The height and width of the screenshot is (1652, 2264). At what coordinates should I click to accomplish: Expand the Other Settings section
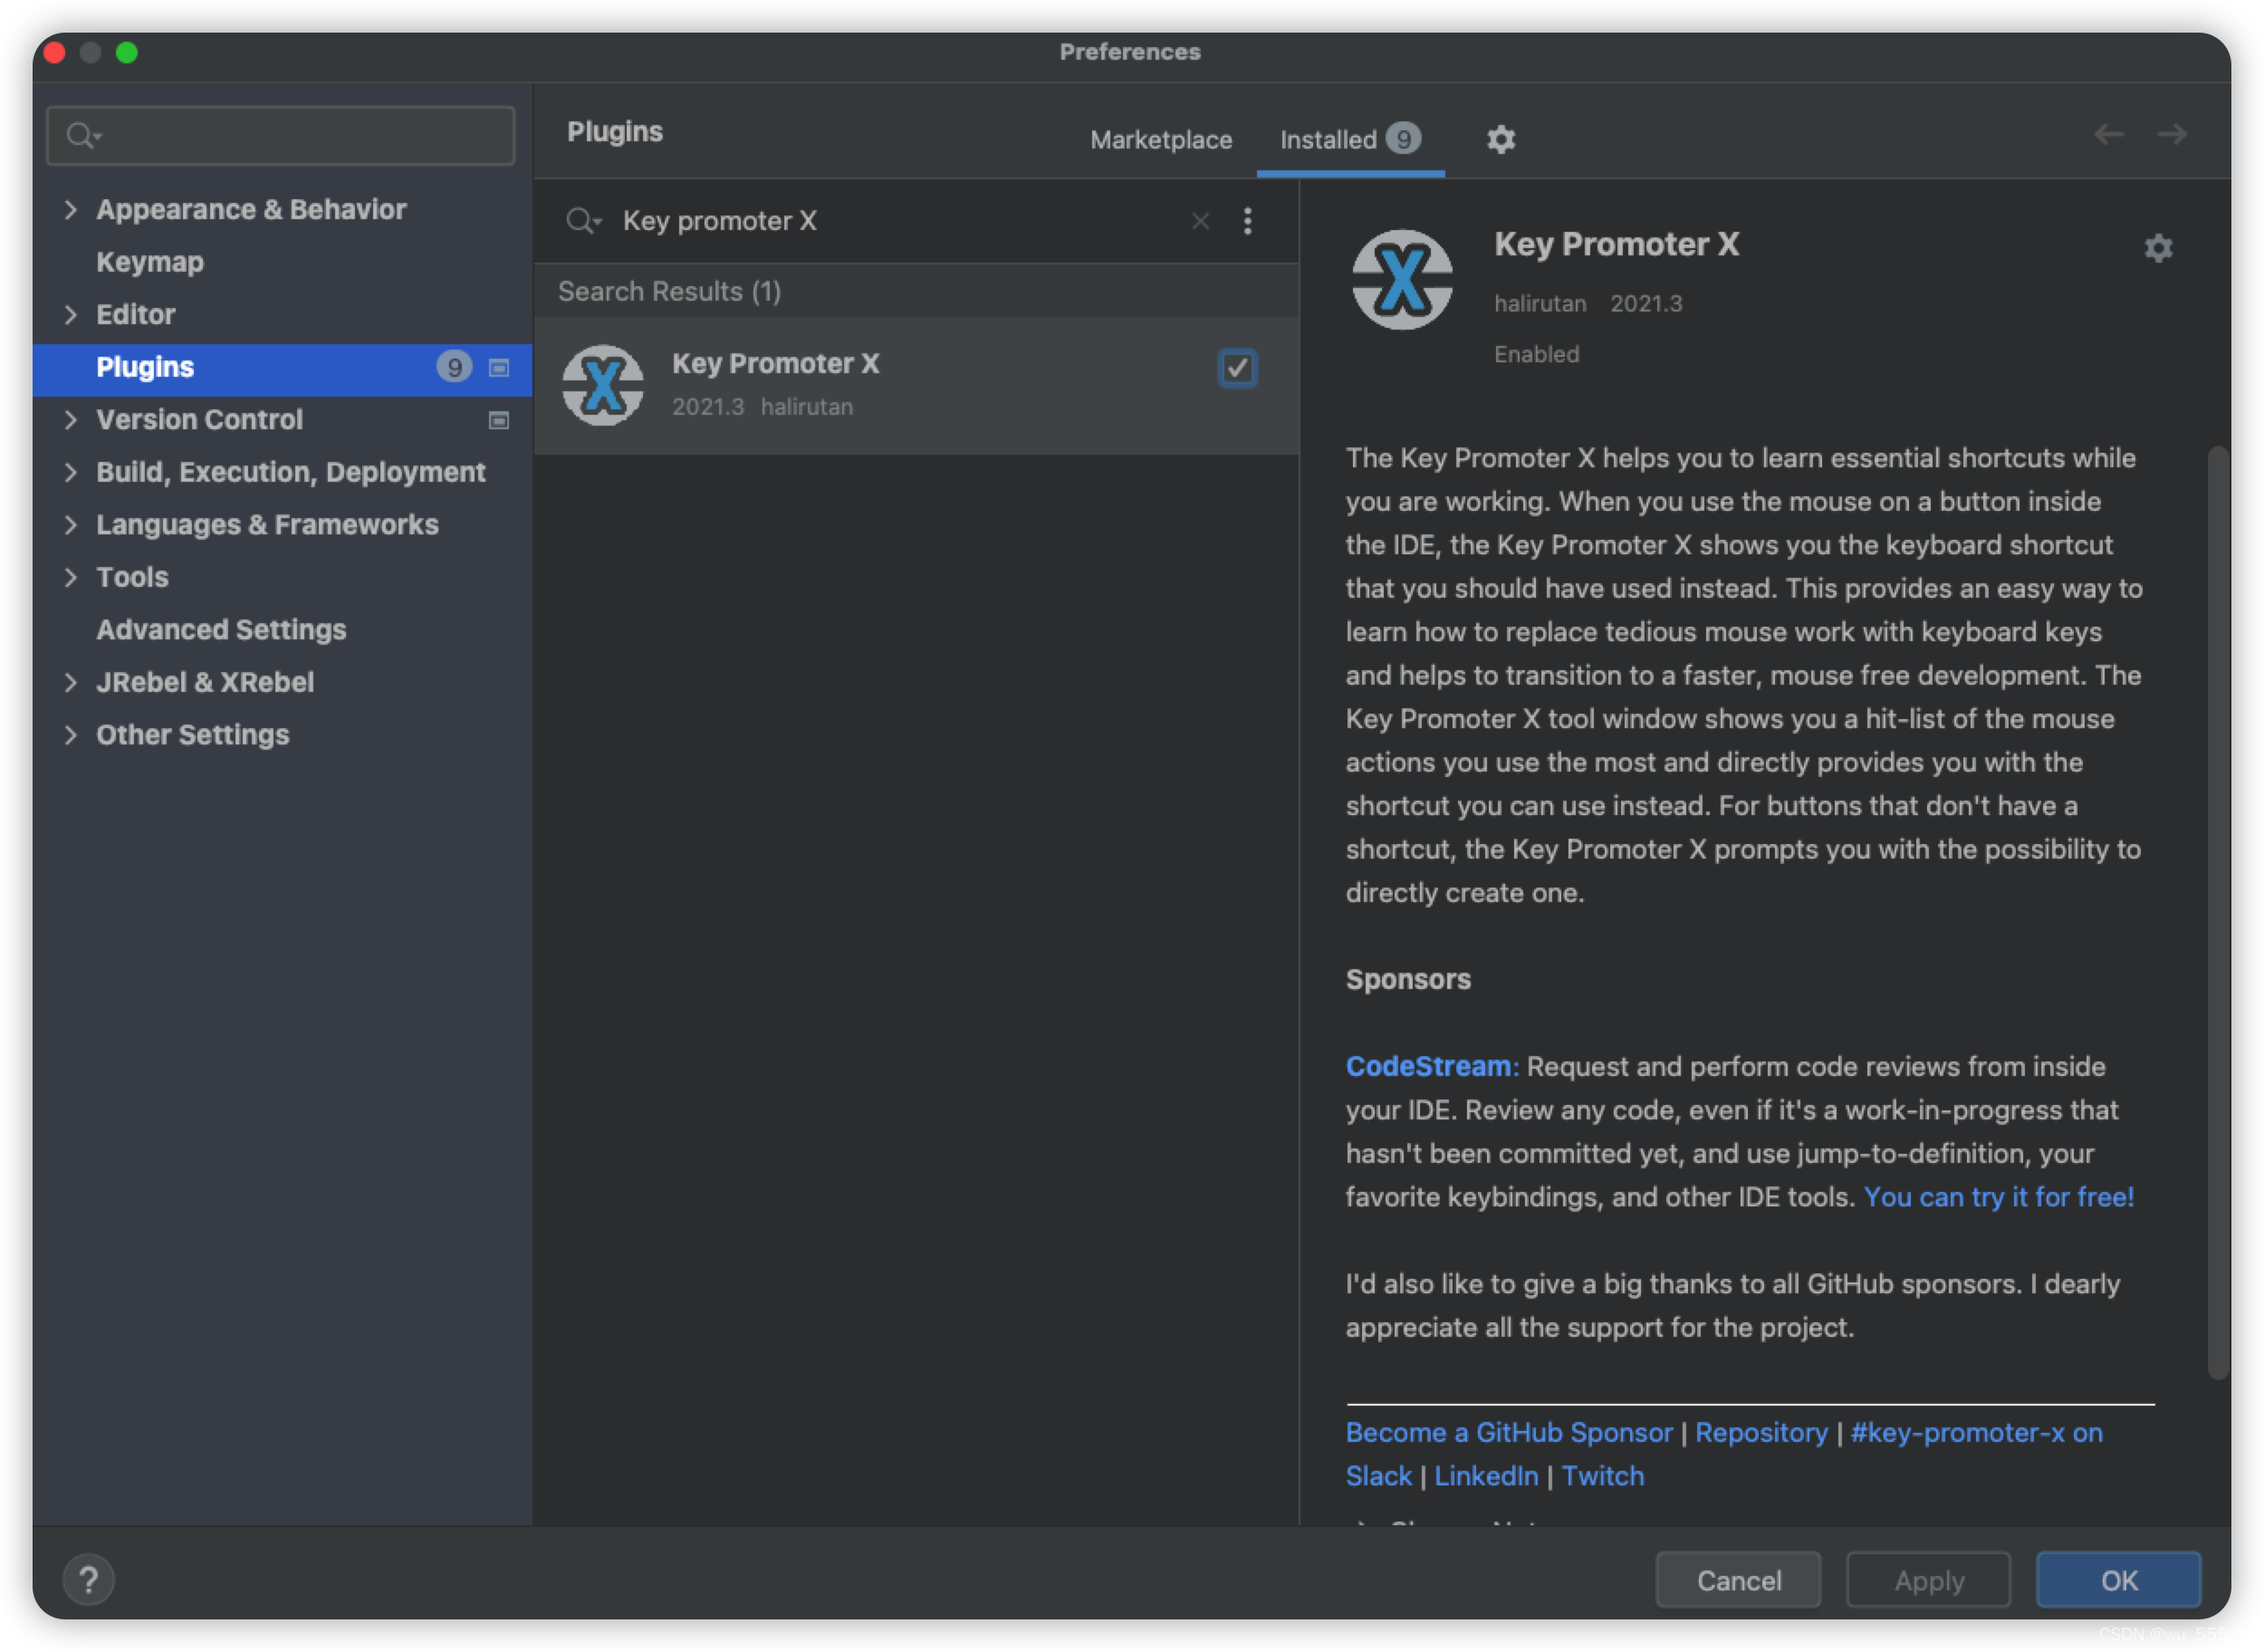coord(70,735)
